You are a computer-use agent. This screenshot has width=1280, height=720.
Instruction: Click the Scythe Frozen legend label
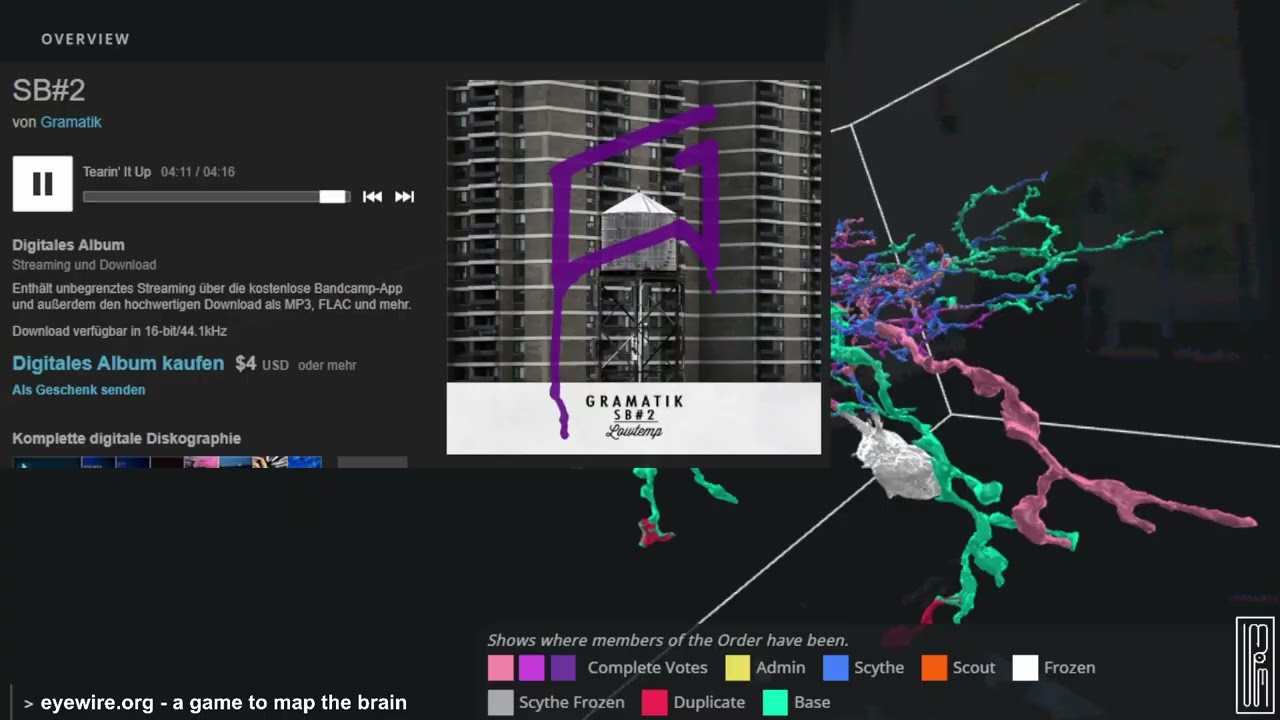click(x=571, y=702)
